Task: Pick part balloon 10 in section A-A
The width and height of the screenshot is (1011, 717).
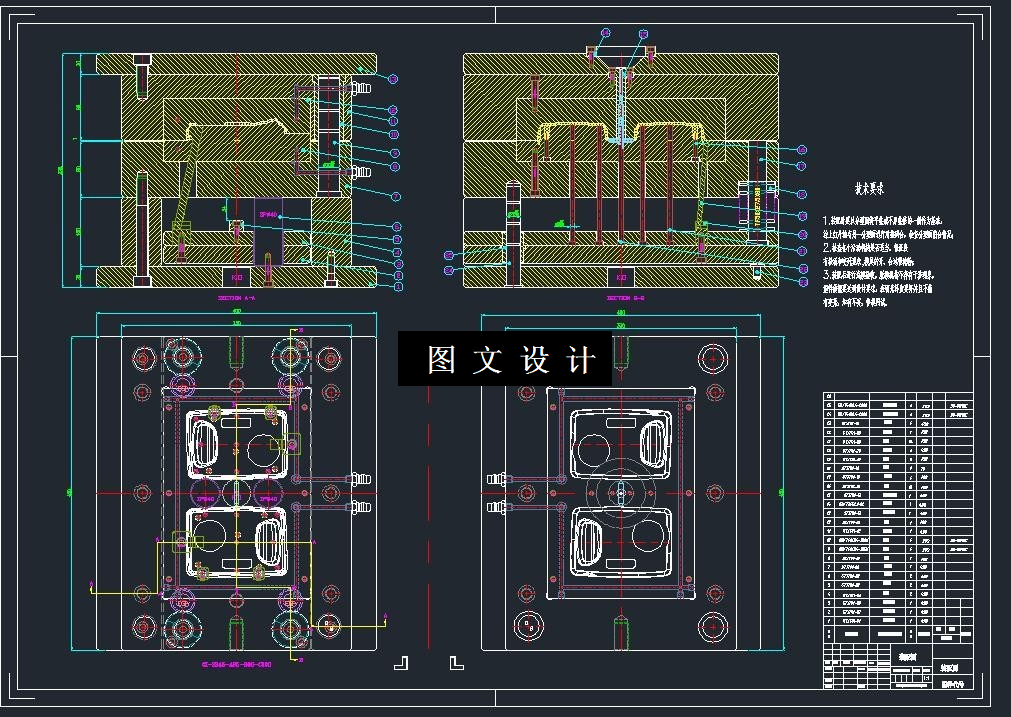Action: point(394,135)
